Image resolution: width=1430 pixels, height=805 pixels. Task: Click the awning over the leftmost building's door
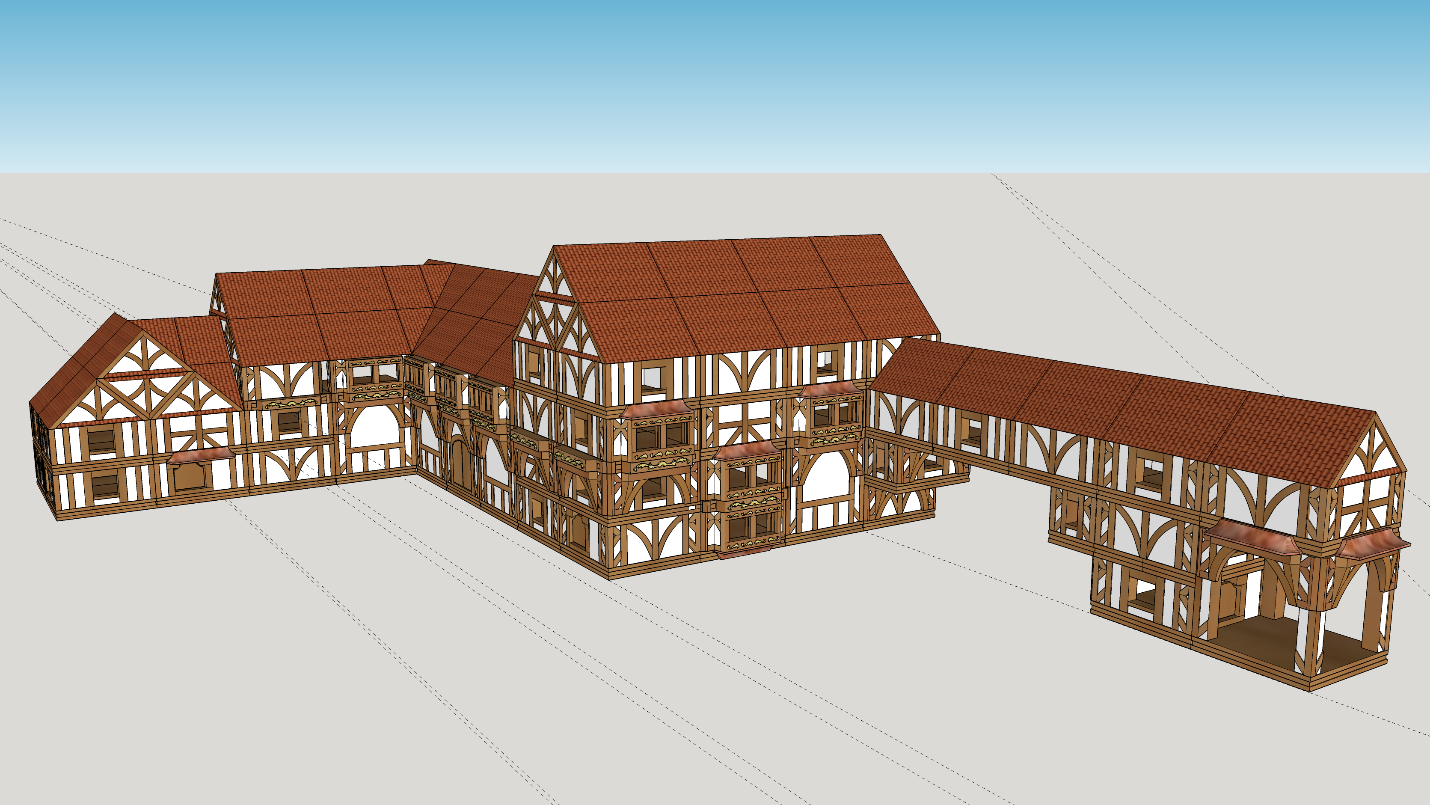200,455
